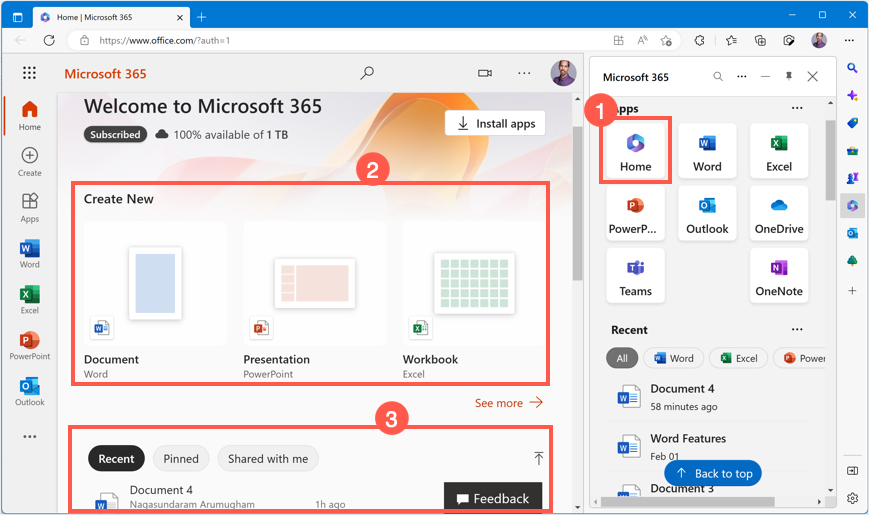Viewport: 869px width, 515px height.
Task: Click search icon in Microsoft 365 sidebar pane
Action: 718,77
